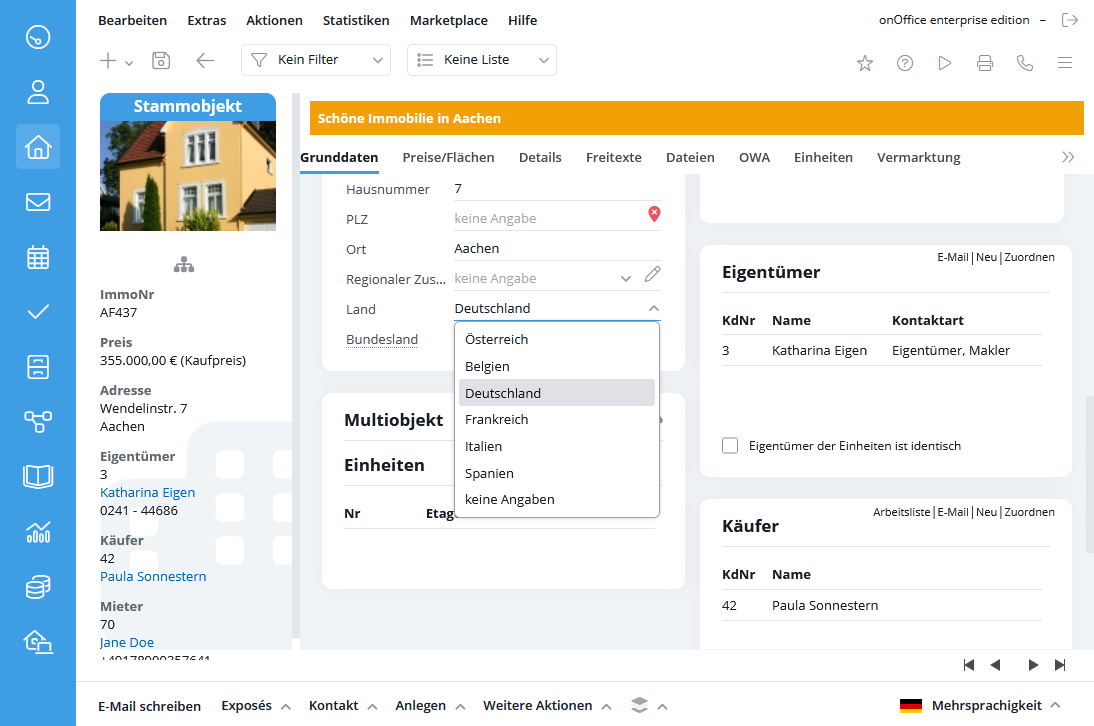Click the logout arrow icon
1094x726 pixels.
1070,20
